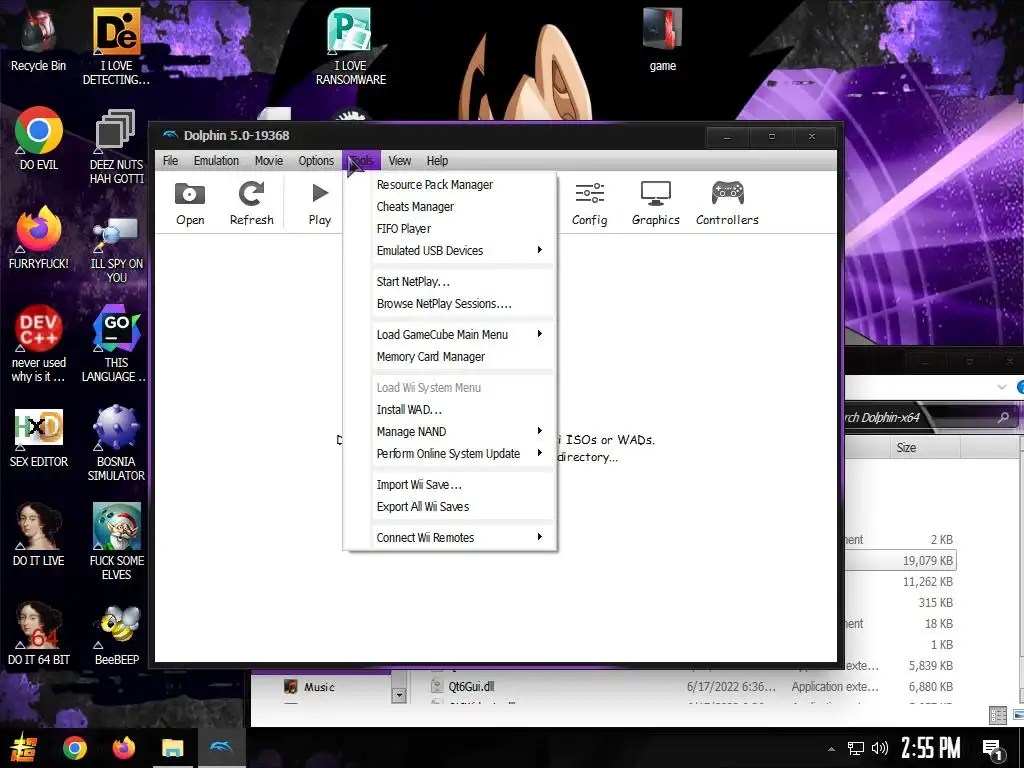Open Graphics settings from the toolbar
1024x768 pixels.
[x=656, y=203]
